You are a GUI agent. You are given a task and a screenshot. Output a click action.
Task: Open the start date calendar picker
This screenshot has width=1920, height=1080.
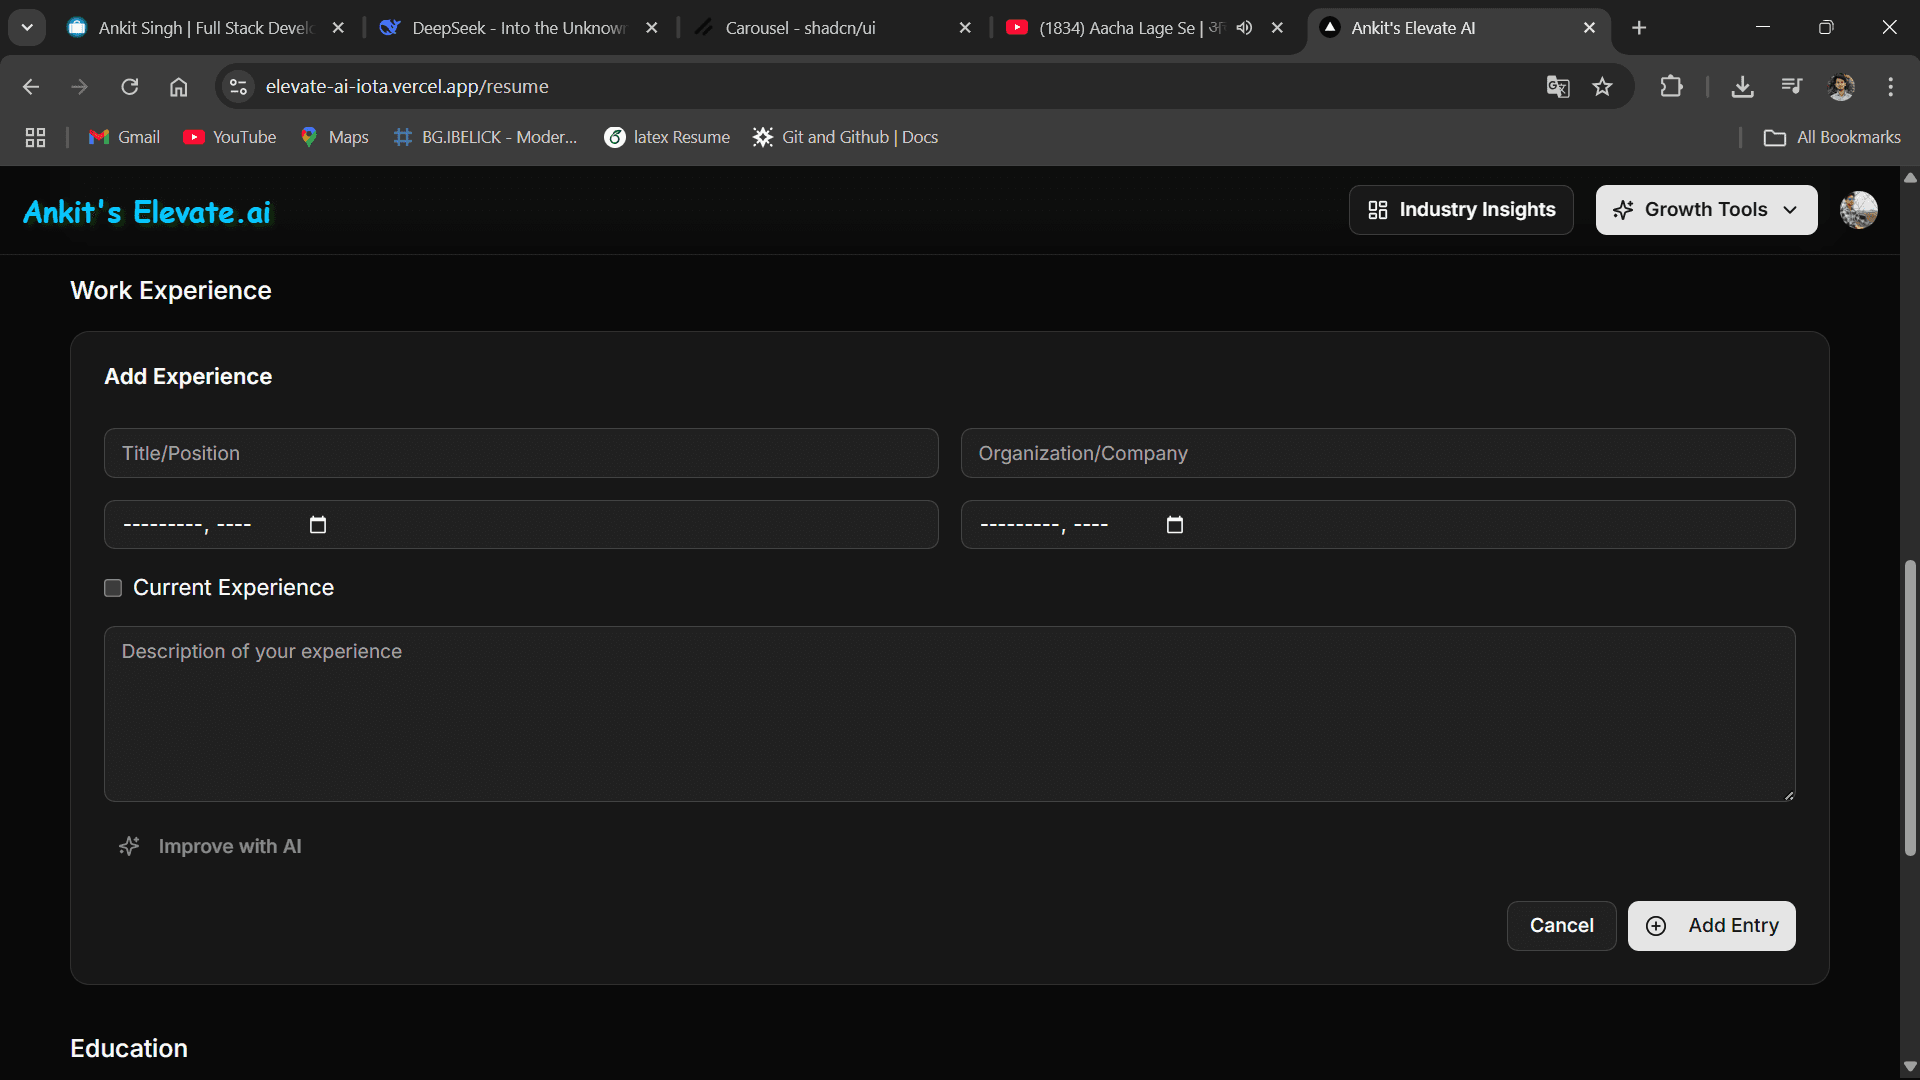coord(318,525)
